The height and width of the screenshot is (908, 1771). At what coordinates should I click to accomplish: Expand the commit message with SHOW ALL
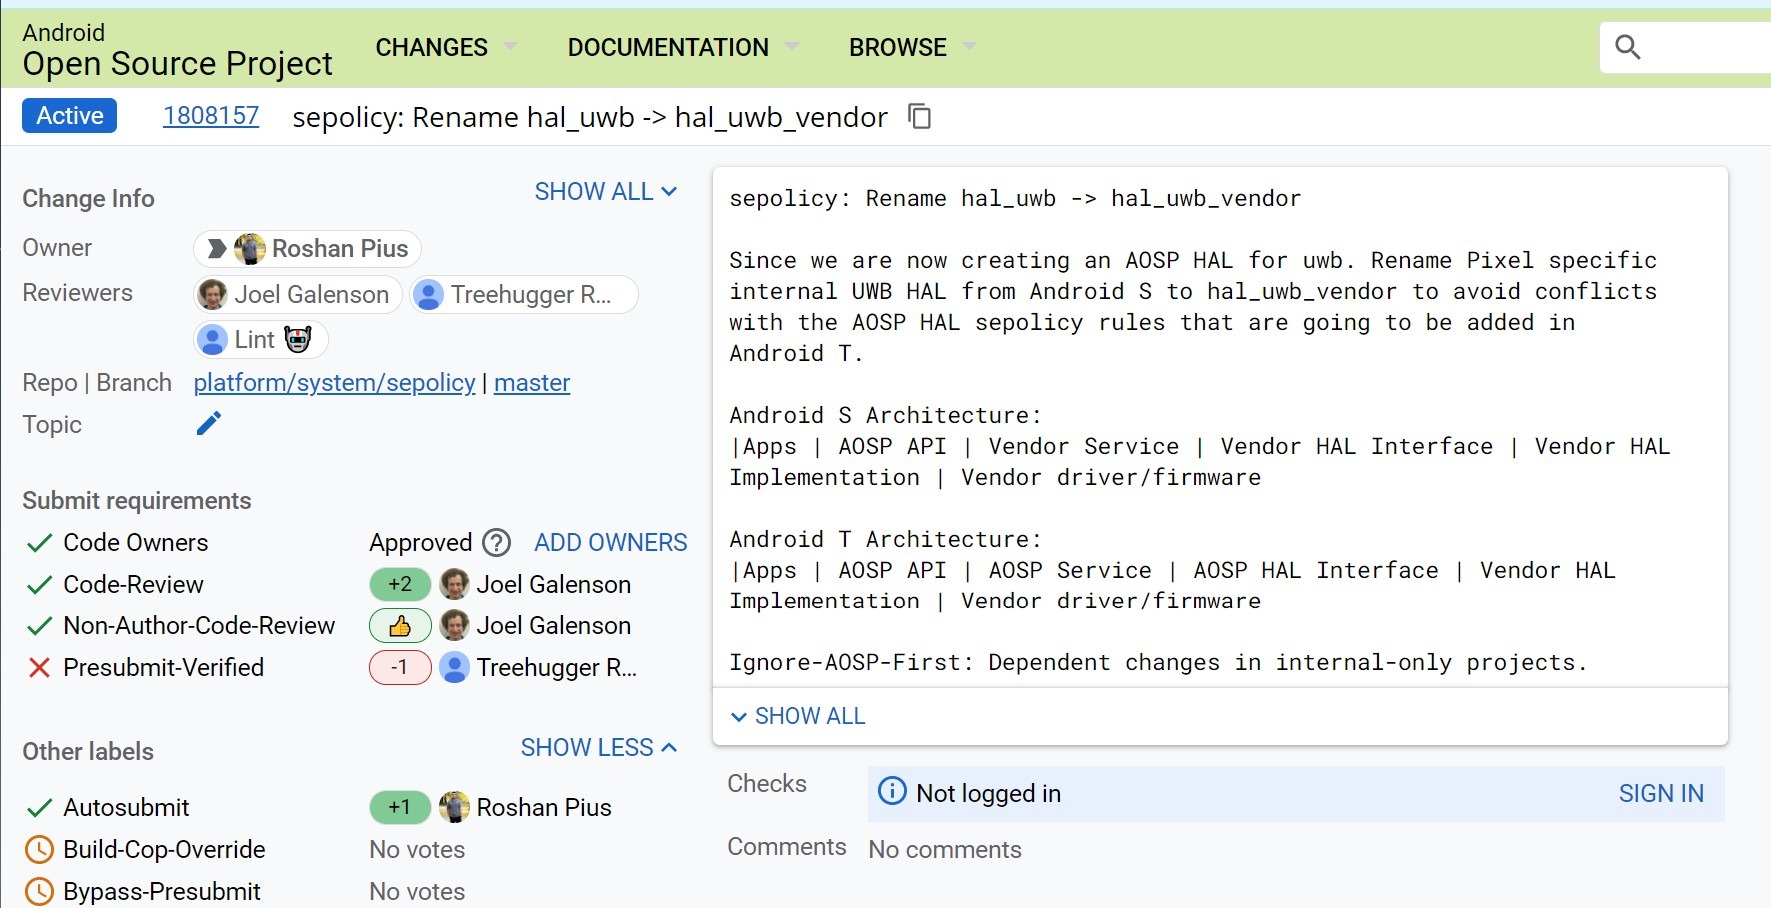798,716
